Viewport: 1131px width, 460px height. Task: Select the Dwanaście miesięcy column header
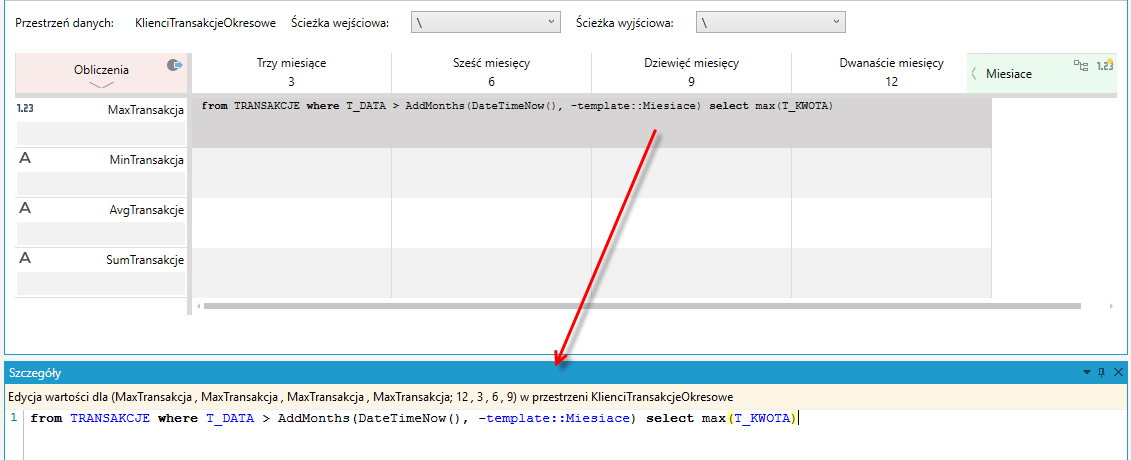coord(891,72)
